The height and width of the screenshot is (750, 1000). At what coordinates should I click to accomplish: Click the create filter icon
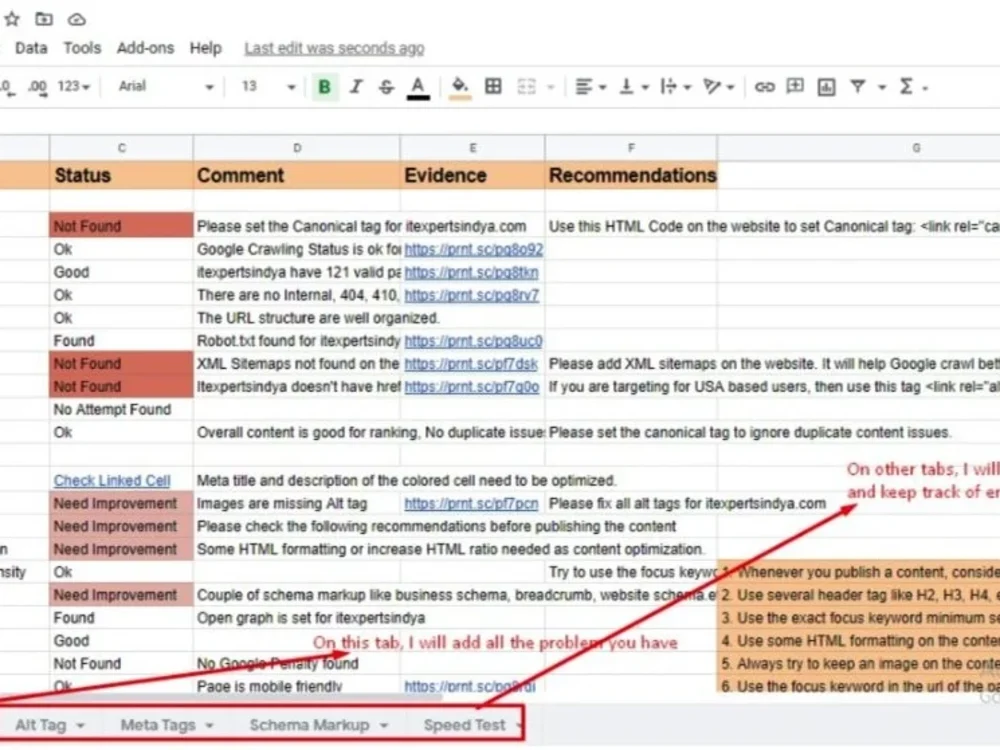click(x=858, y=86)
